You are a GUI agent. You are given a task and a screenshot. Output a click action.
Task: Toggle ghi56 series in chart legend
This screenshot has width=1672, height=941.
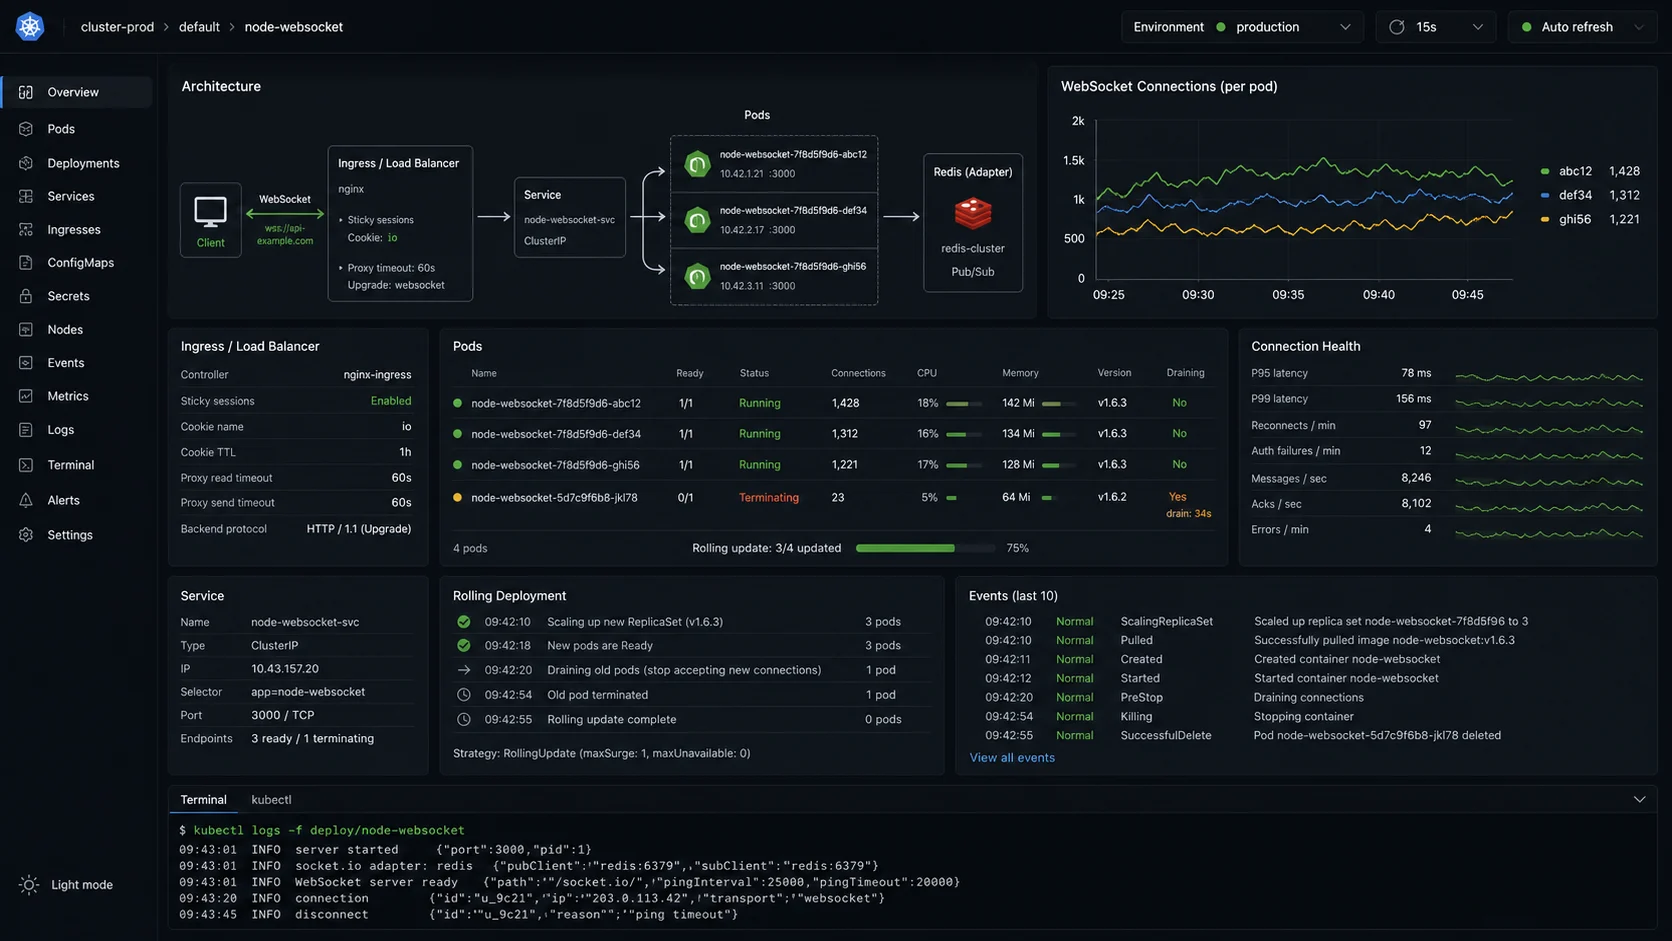coord(1589,219)
